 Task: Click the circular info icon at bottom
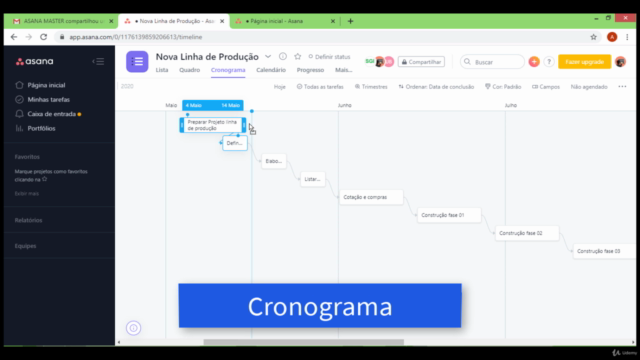pos(133,328)
